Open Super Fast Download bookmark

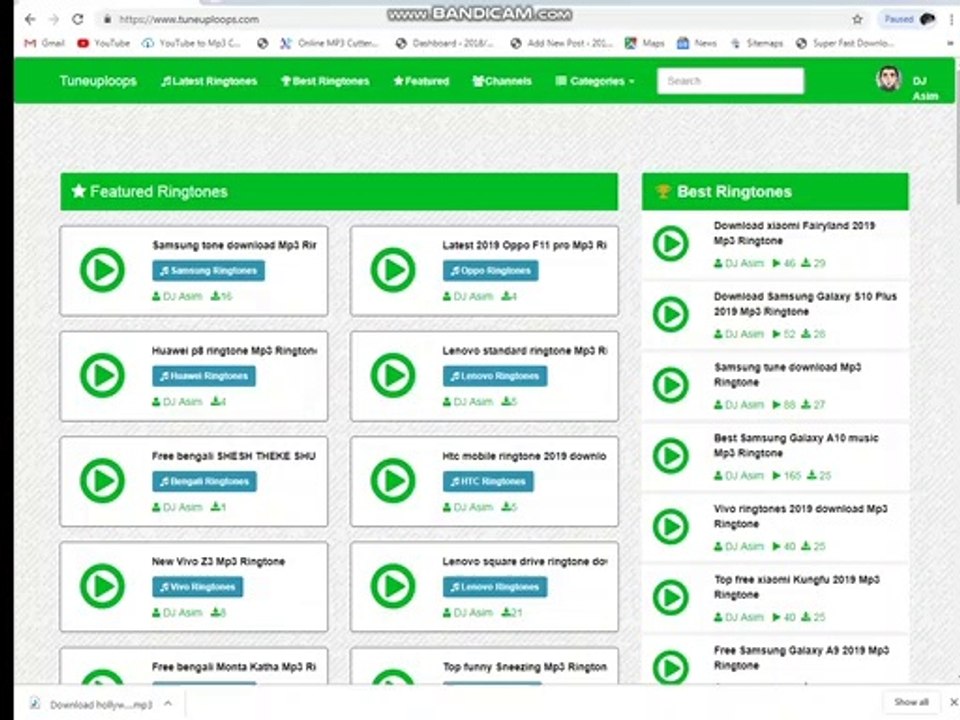845,43
